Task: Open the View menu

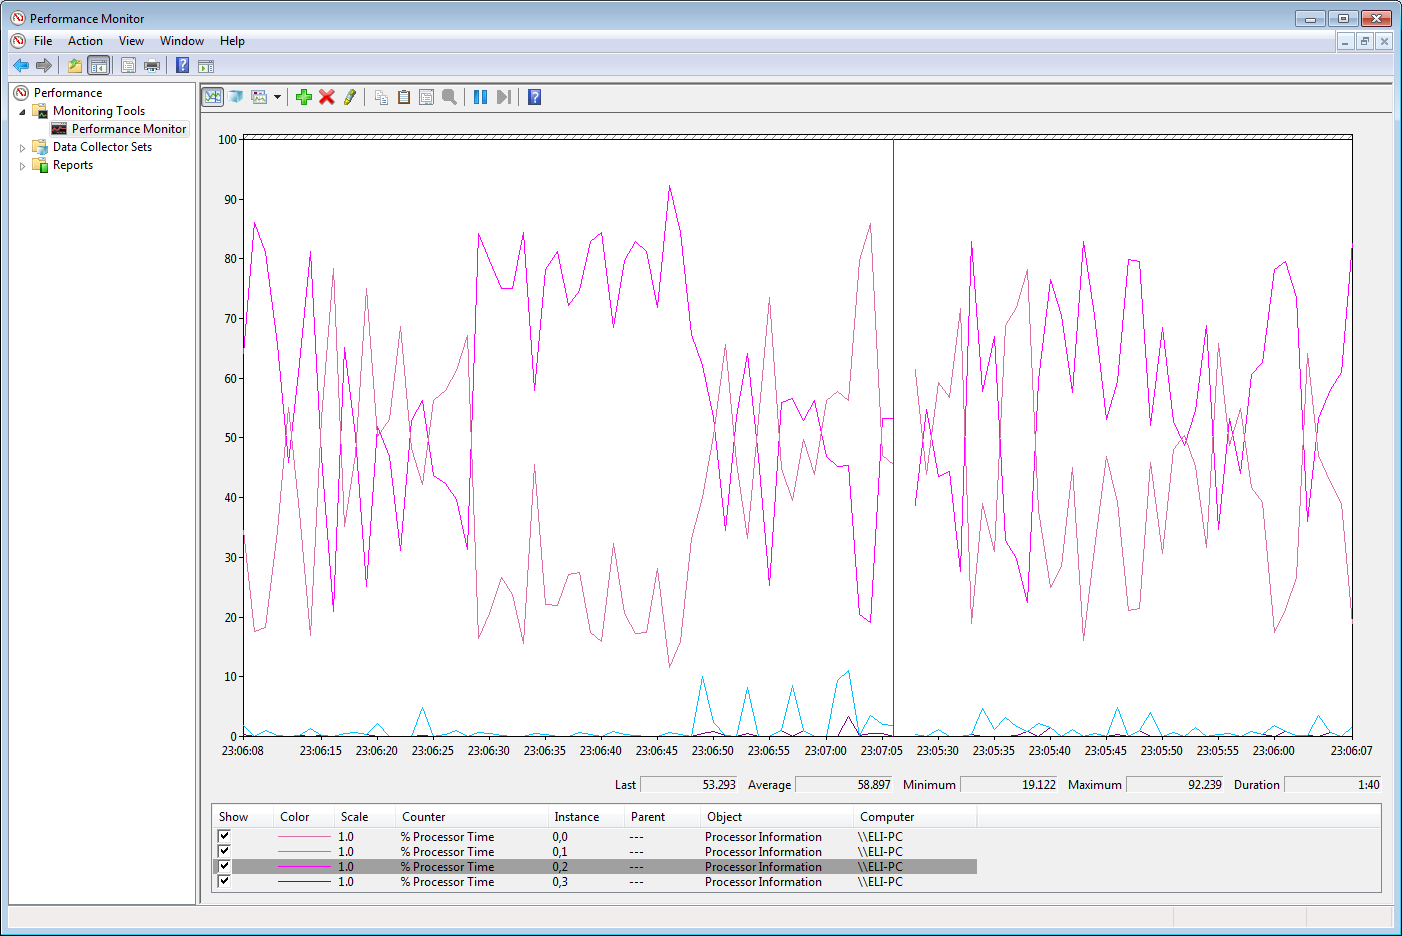Action: tap(131, 41)
